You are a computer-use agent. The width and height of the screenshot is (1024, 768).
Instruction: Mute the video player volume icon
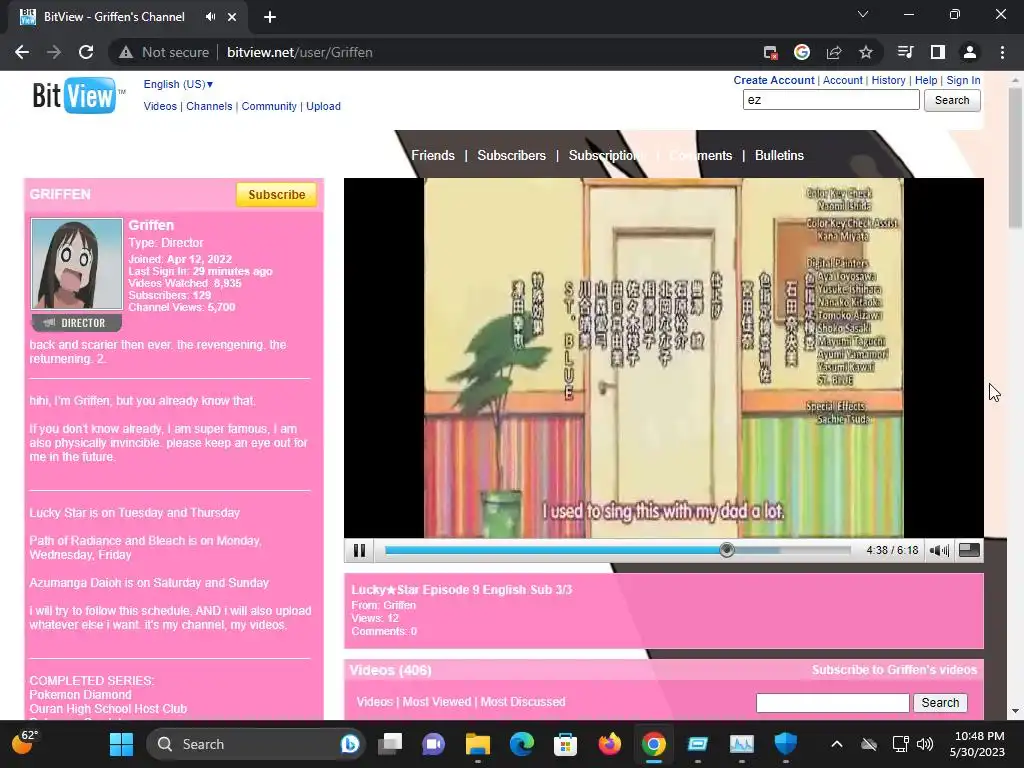[x=939, y=551]
